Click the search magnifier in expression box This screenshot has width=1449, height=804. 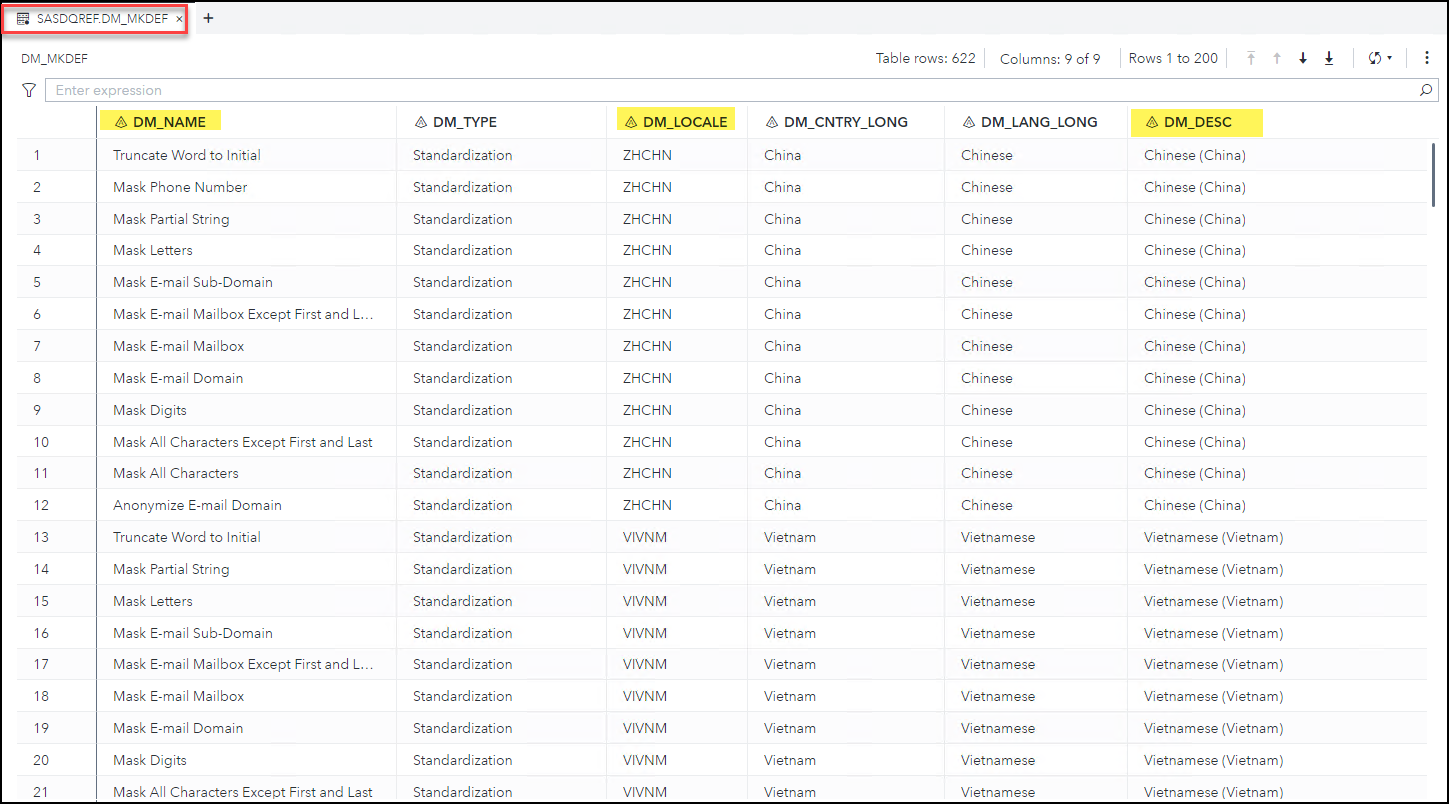[1427, 90]
